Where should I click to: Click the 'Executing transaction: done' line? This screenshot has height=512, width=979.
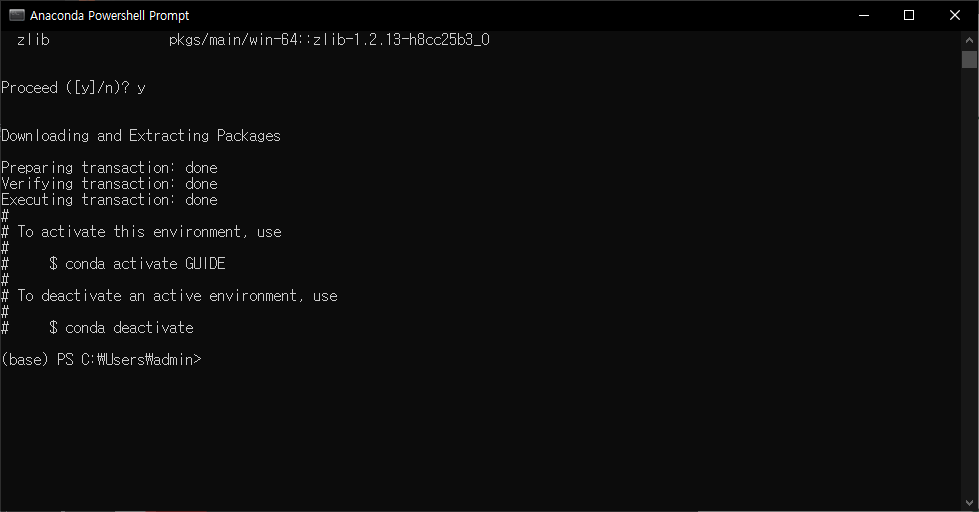[x=109, y=200]
